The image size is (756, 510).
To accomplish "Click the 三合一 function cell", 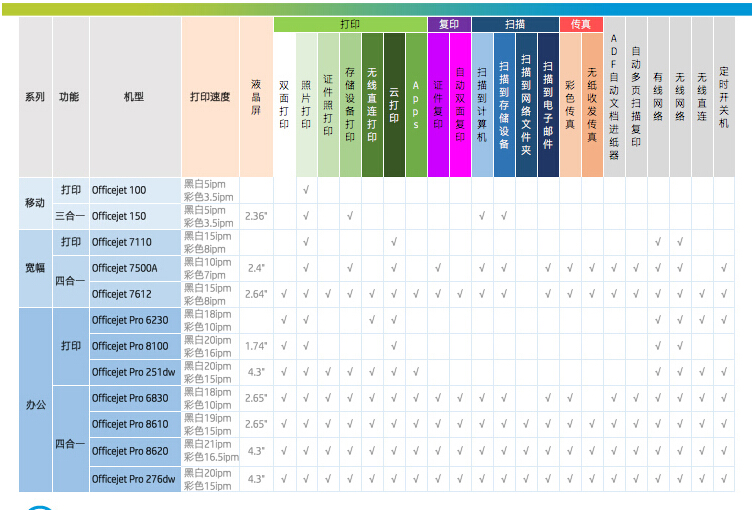I will pos(70,216).
